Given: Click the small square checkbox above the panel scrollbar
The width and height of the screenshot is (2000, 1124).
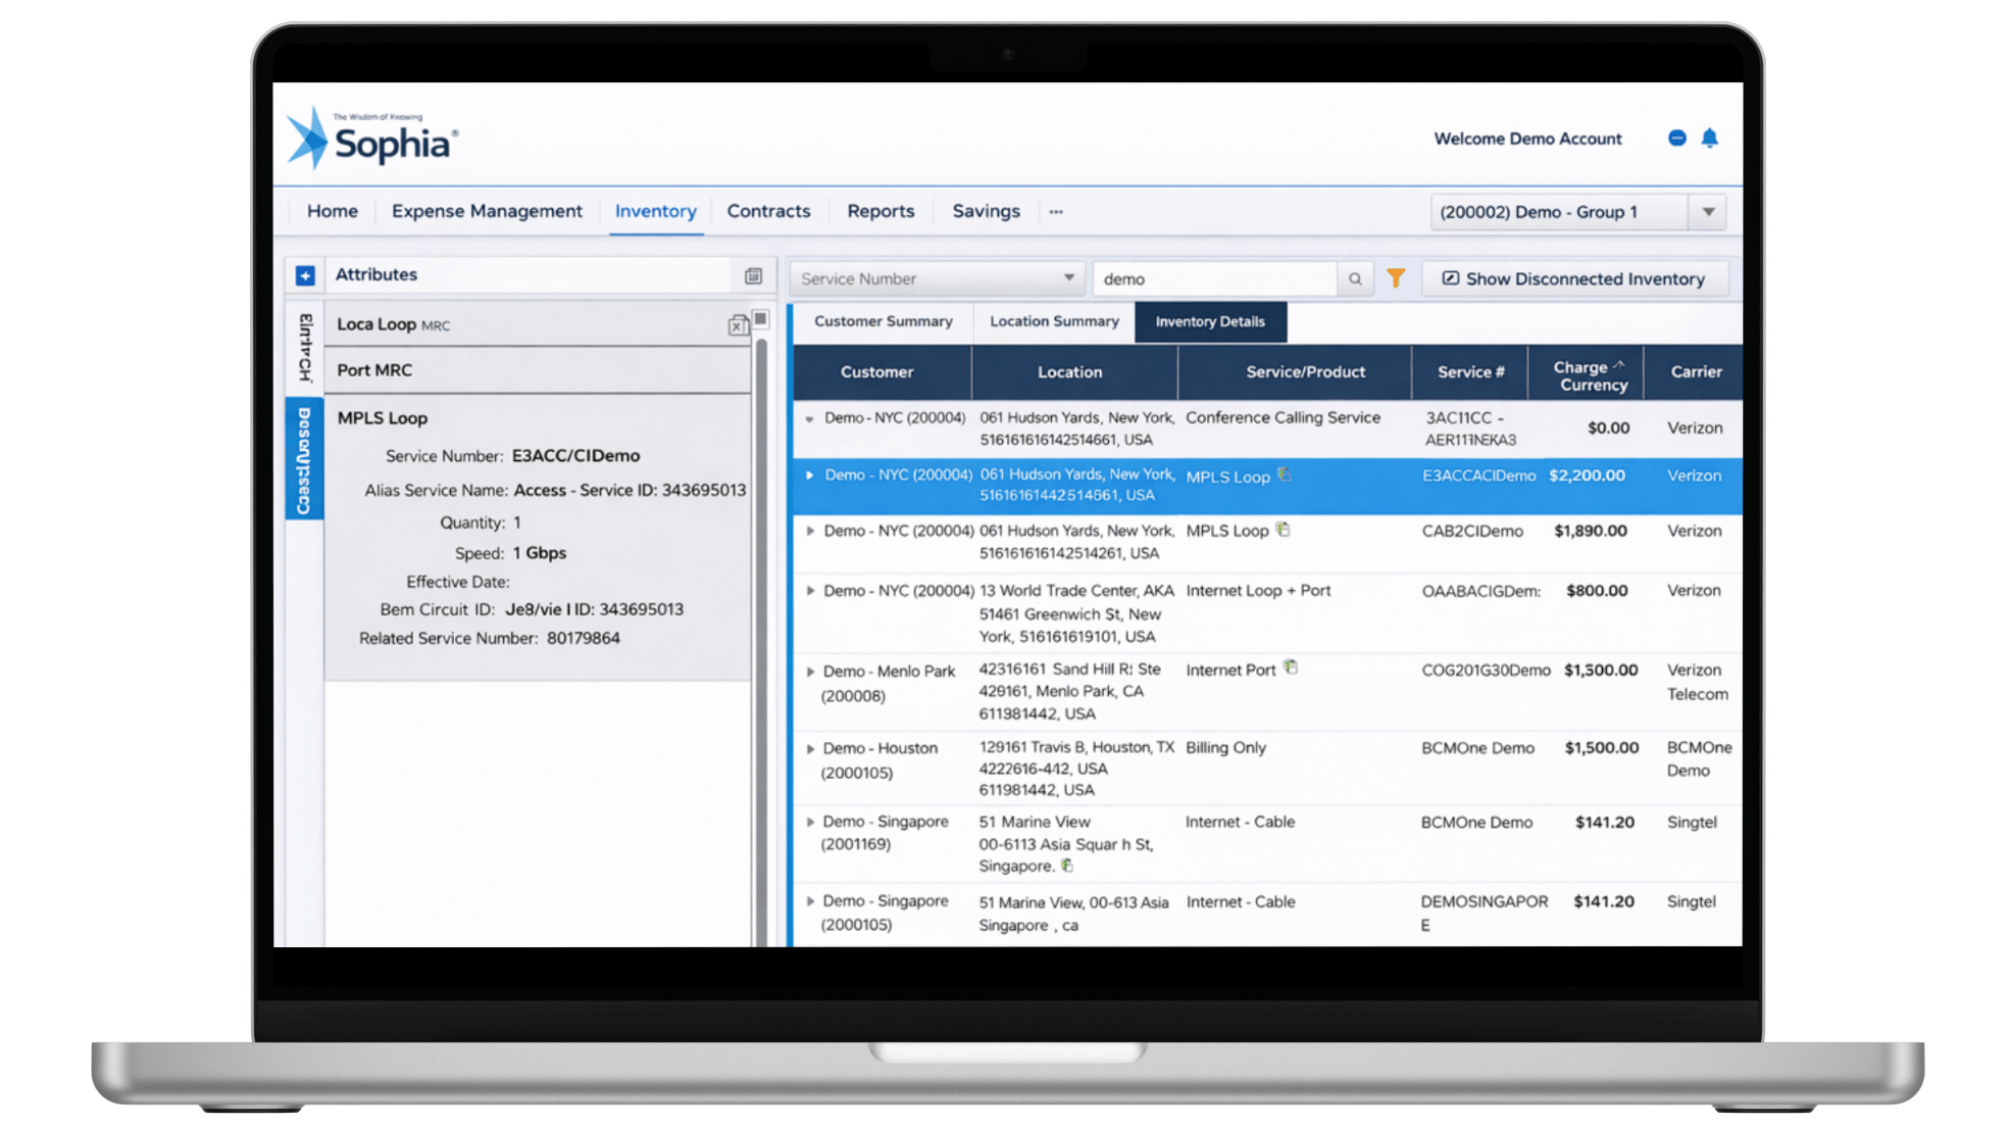Looking at the screenshot, I should tap(761, 319).
